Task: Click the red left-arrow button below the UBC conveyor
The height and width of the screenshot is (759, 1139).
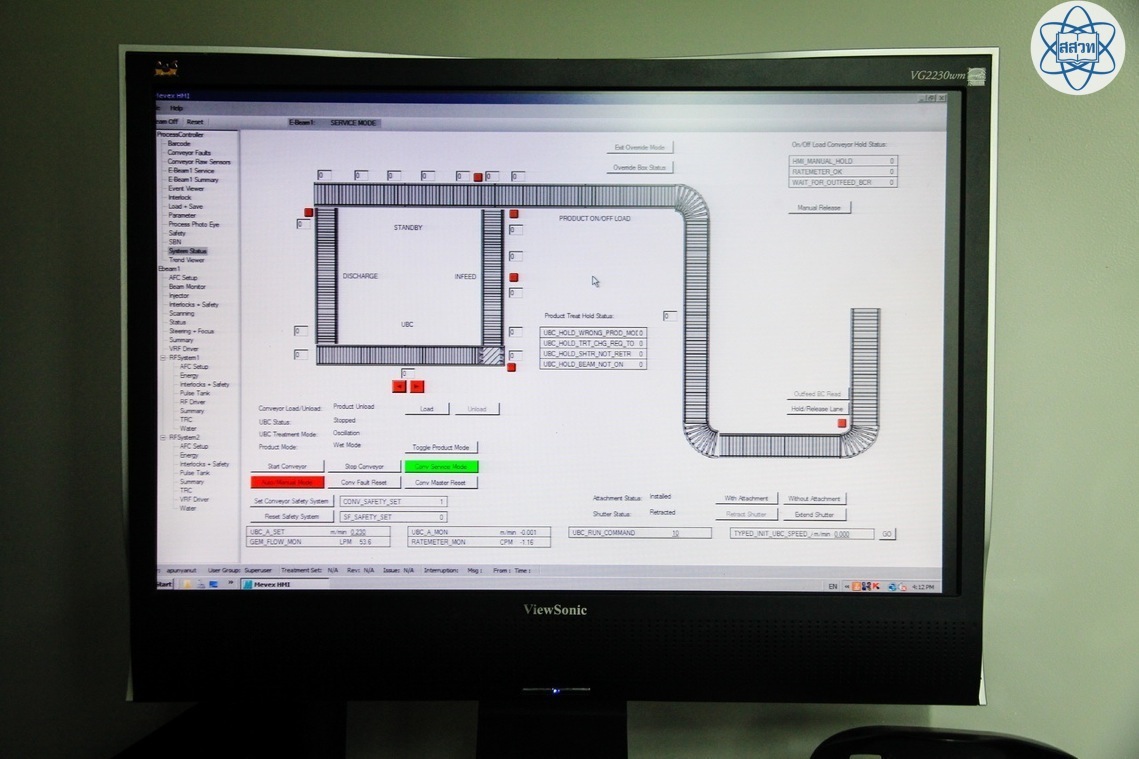Action: click(x=399, y=386)
